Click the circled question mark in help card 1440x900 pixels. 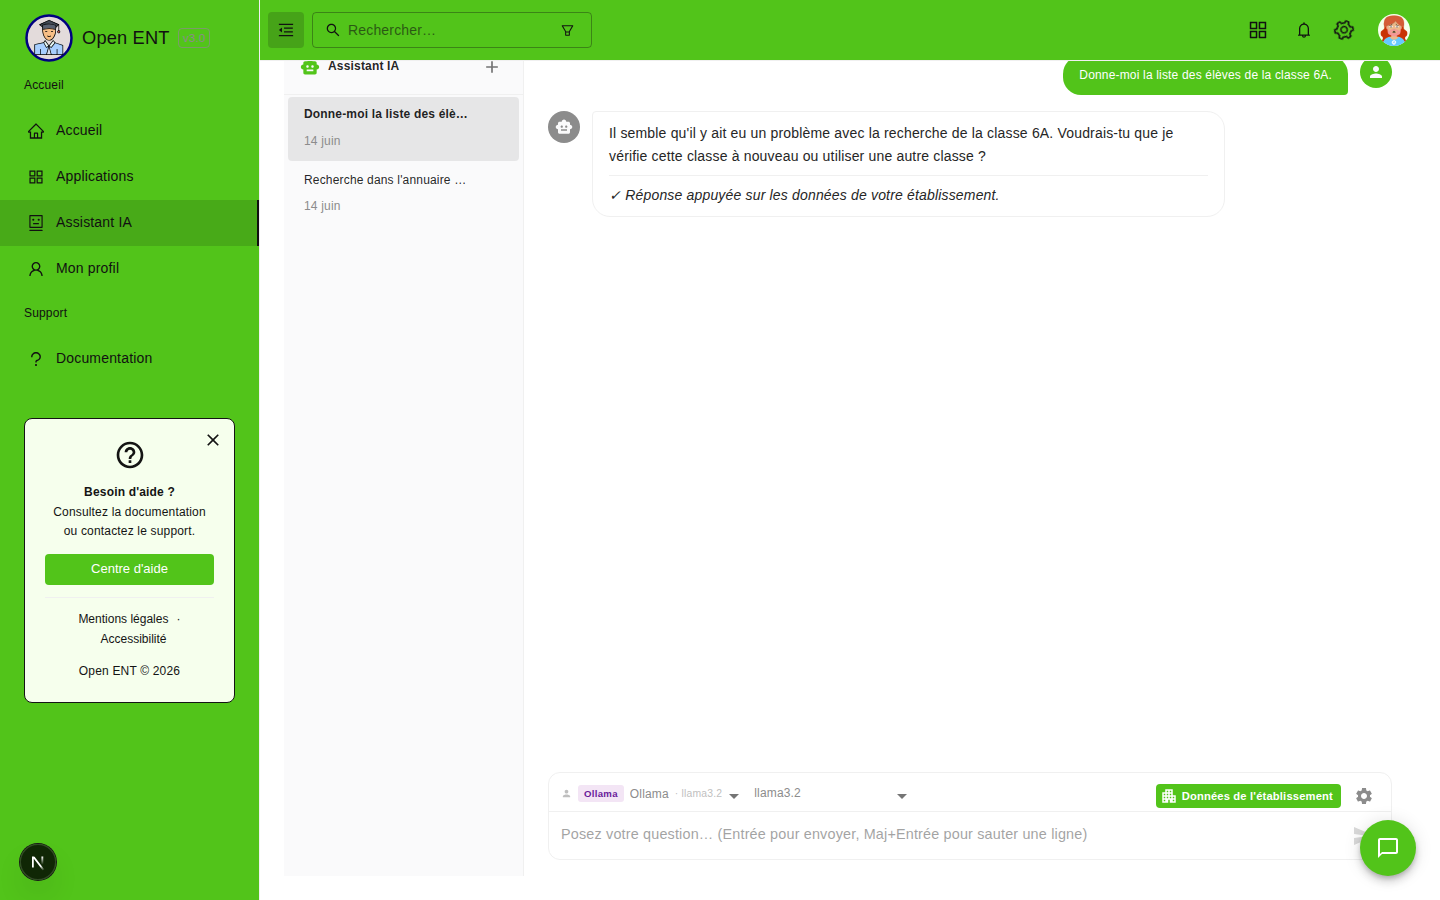coord(130,455)
